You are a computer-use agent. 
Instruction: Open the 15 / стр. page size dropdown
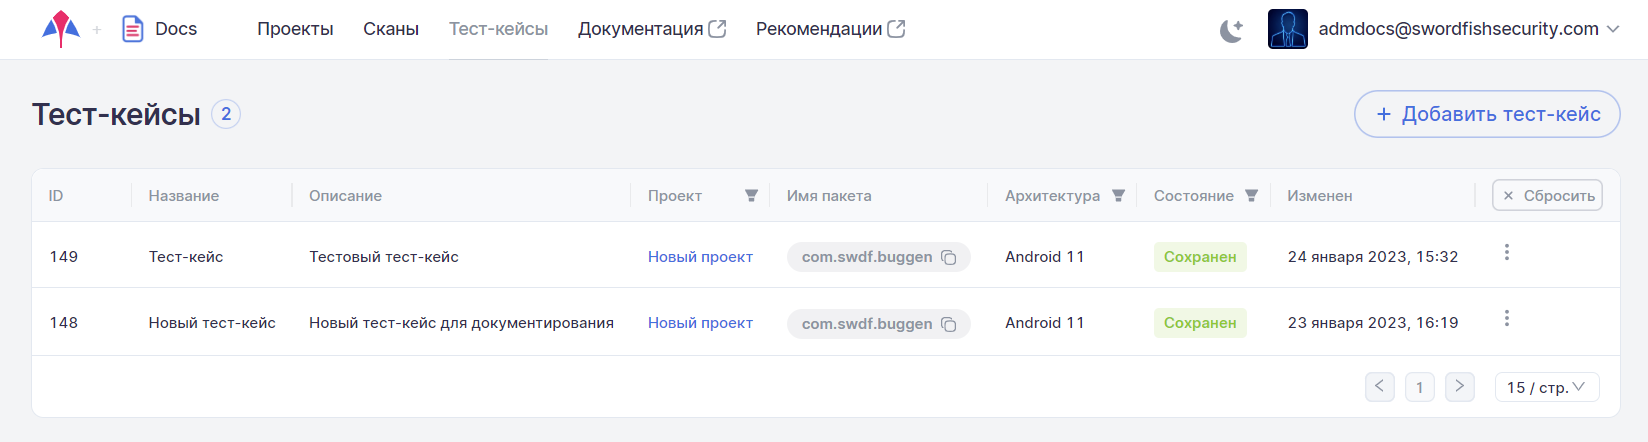point(1546,387)
